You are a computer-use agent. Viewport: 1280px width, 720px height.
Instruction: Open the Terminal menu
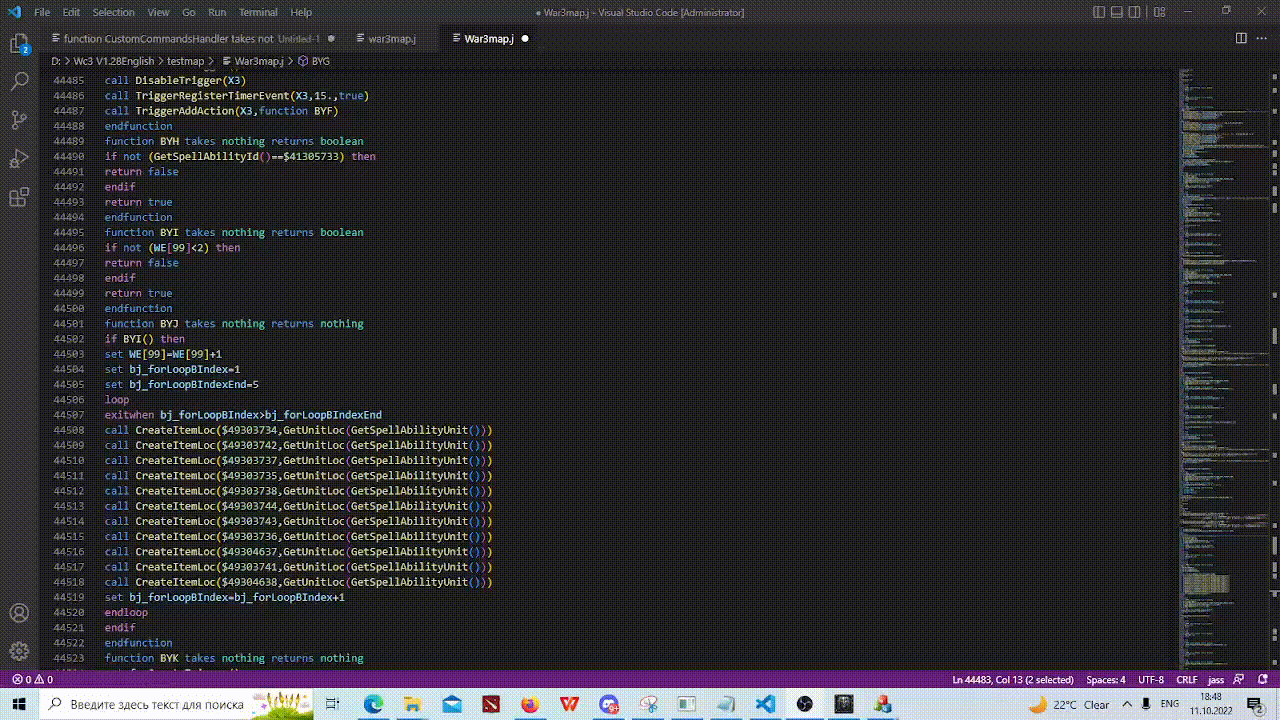tap(258, 12)
